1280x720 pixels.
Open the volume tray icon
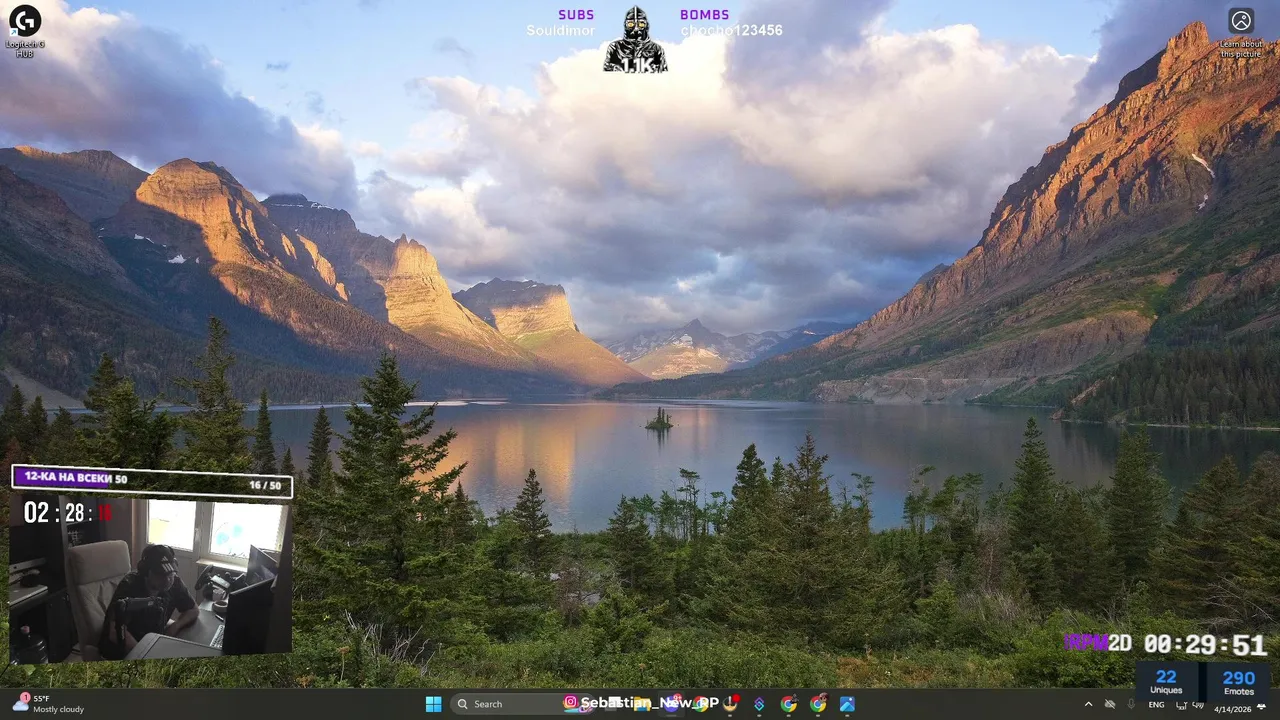click(x=1198, y=704)
